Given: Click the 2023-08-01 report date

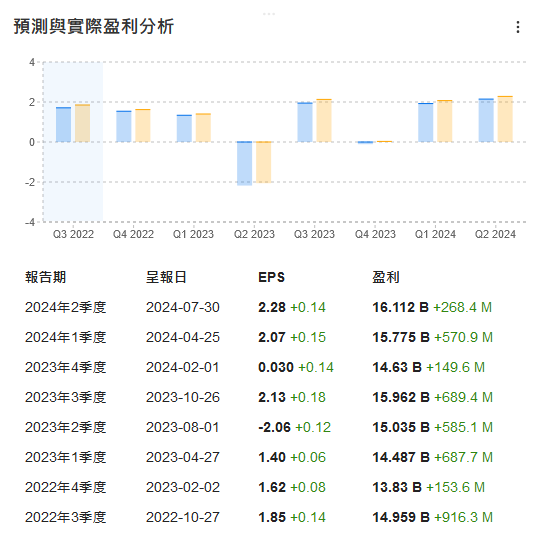Looking at the screenshot, I should click(x=183, y=428).
